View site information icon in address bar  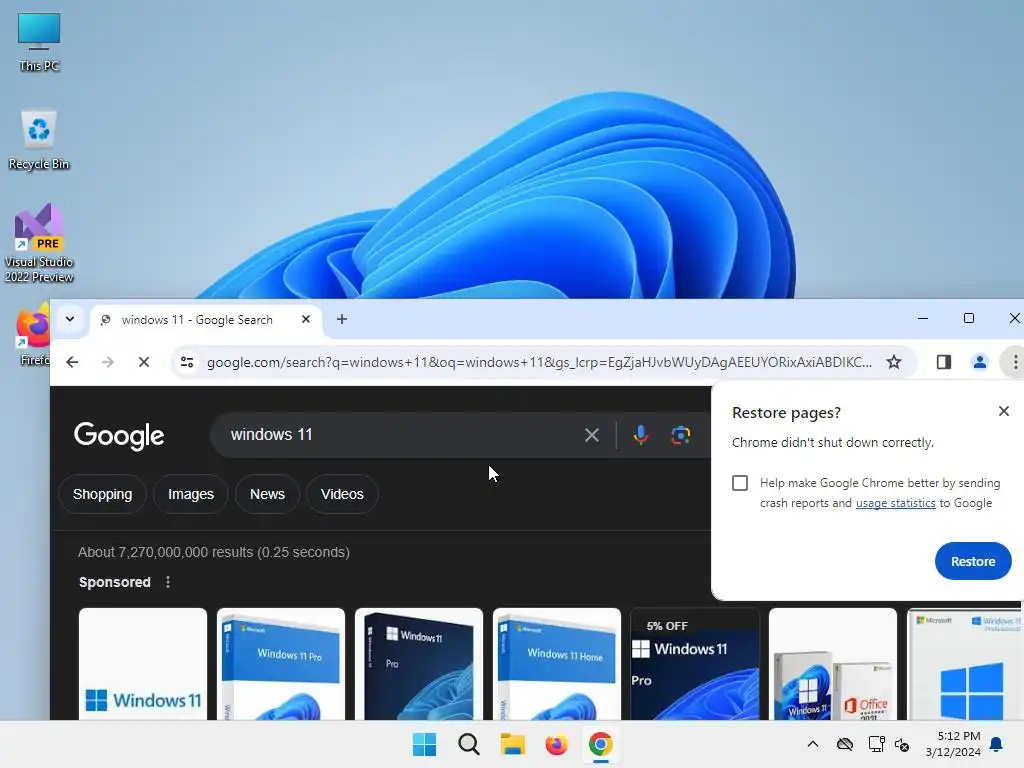[x=187, y=362]
